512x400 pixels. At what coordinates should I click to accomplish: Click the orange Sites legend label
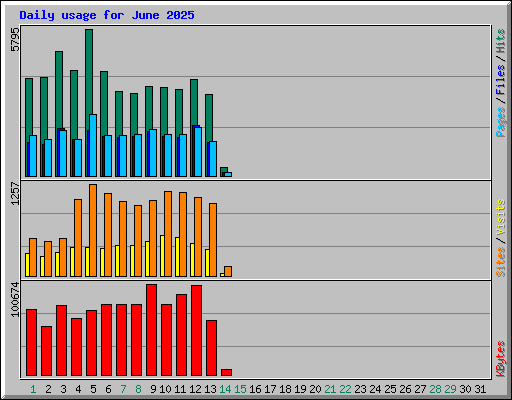(x=500, y=262)
